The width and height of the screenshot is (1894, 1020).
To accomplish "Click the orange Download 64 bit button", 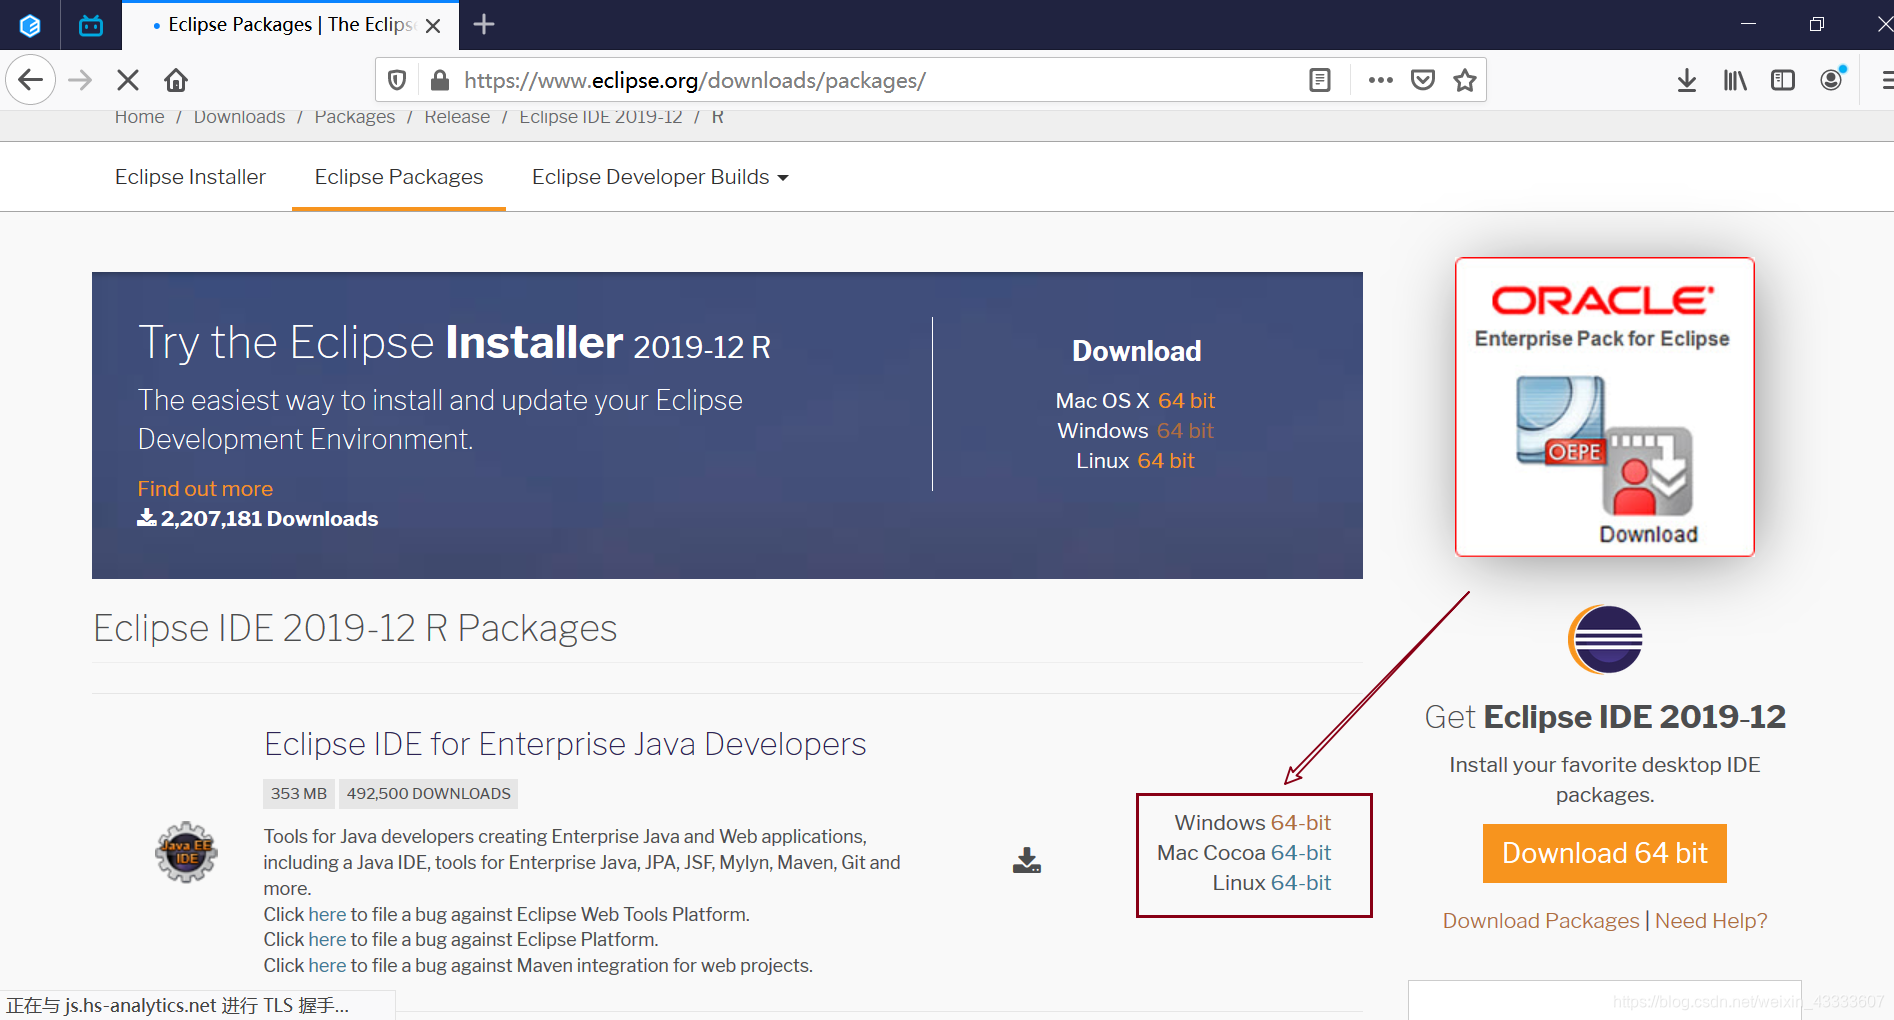I will tap(1605, 853).
